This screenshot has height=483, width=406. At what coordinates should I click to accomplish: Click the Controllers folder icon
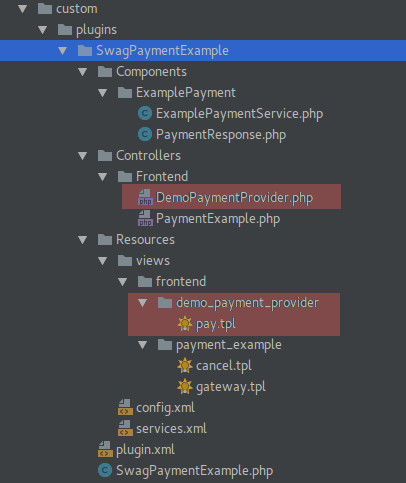105,156
